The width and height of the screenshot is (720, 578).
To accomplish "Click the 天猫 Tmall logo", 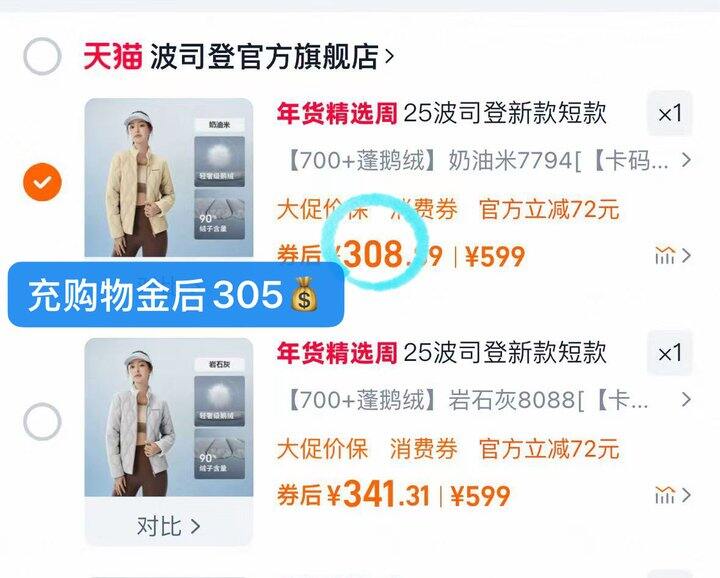I will pos(112,56).
